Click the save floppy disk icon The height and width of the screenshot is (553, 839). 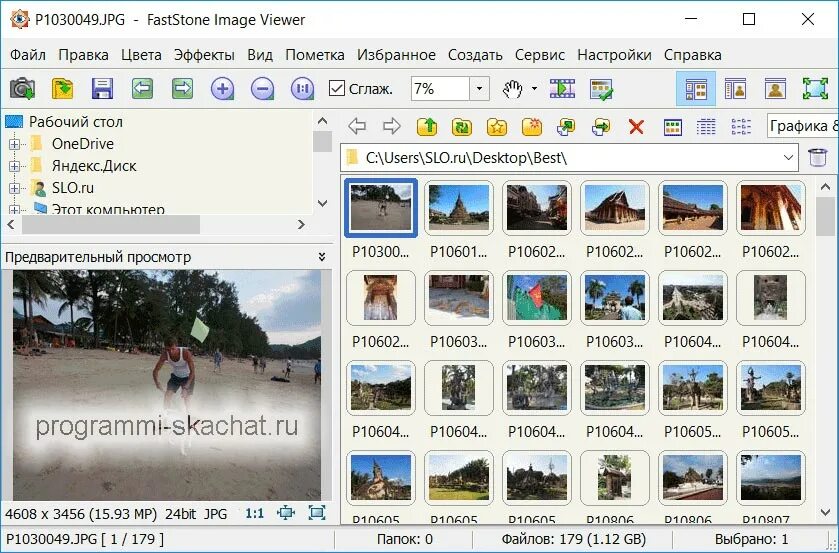[x=102, y=88]
